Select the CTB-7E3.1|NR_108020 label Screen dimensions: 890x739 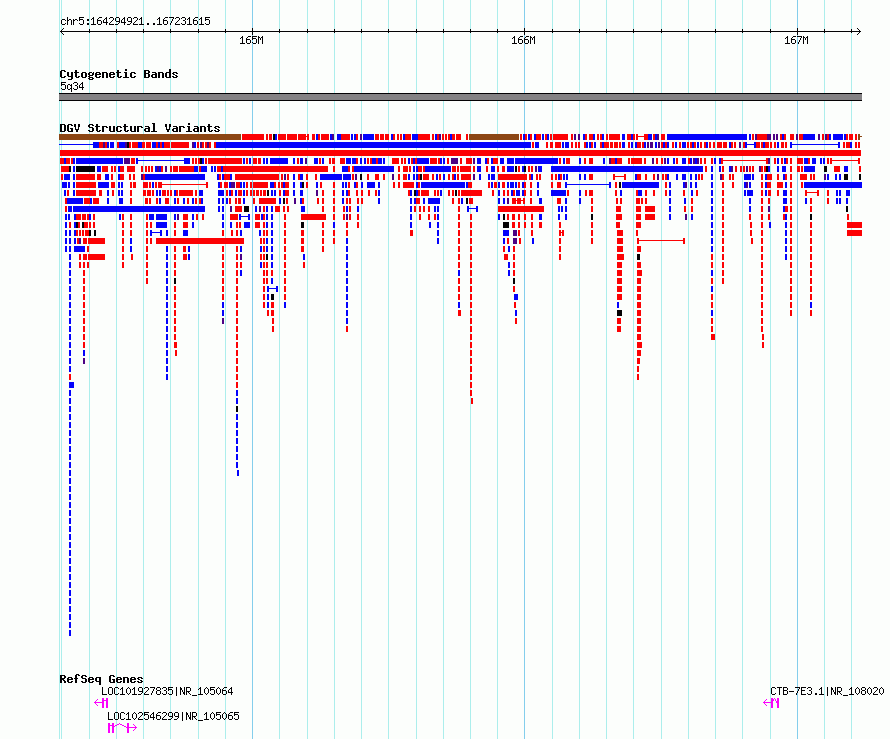(827, 691)
